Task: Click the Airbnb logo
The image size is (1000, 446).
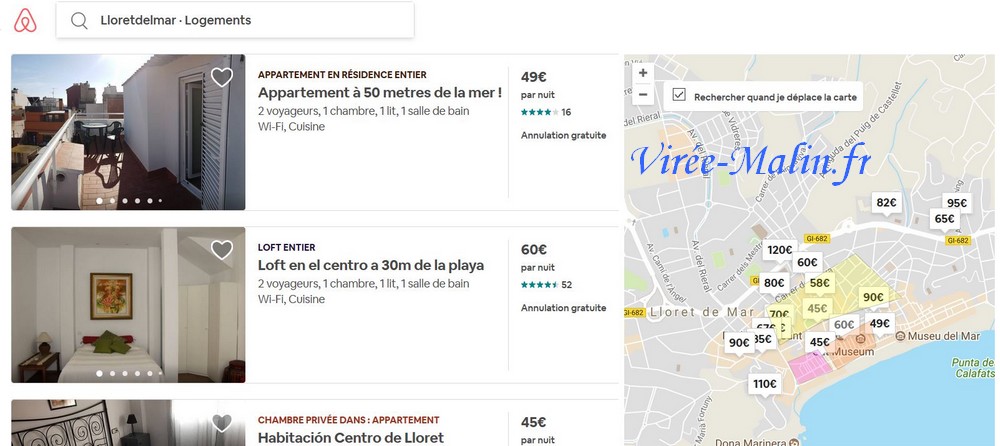Action: (x=26, y=20)
